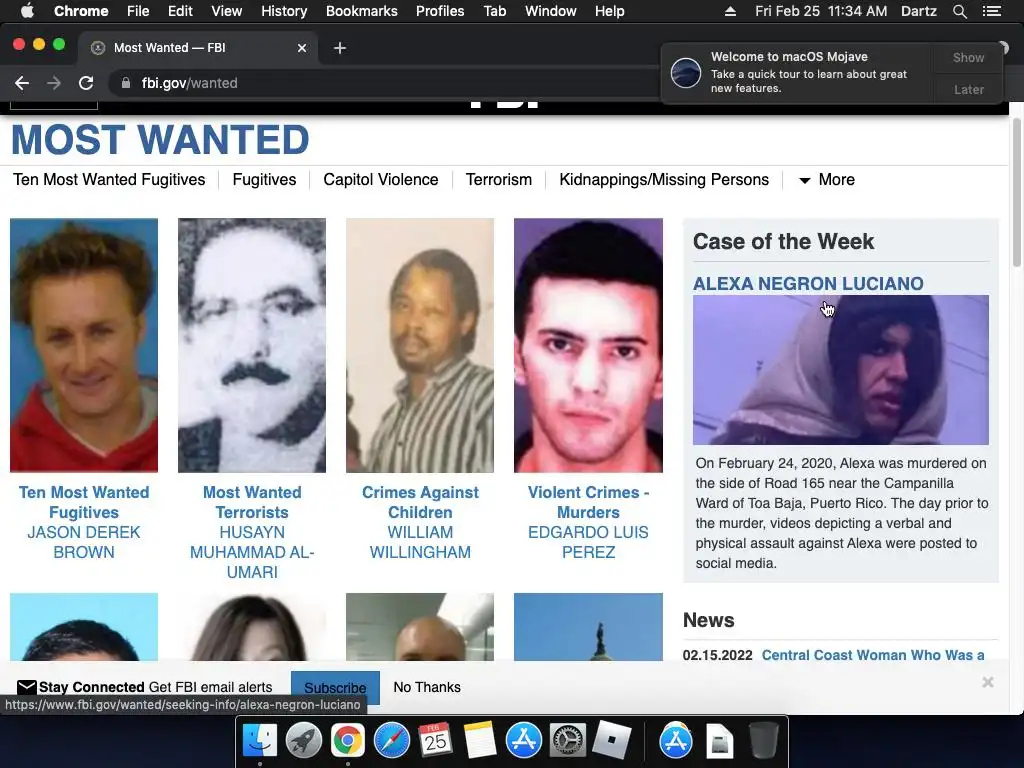Open Alexa Negron Luciano case image
This screenshot has width=1024, height=768.
(x=841, y=370)
